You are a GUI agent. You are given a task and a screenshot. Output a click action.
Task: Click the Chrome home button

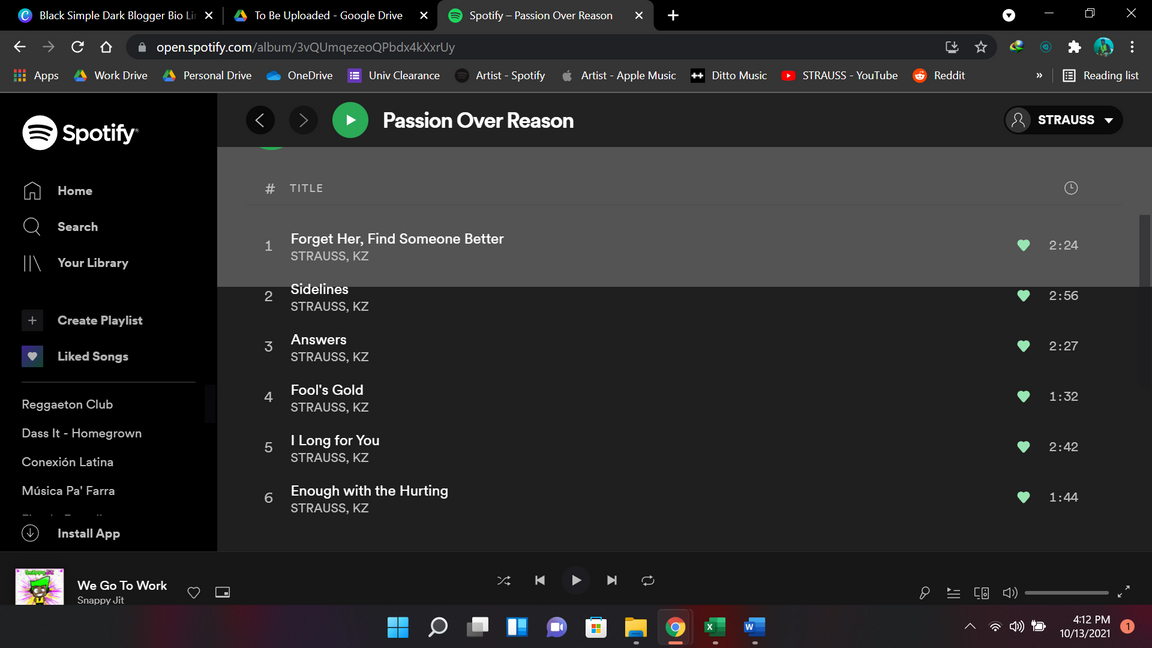point(107,47)
